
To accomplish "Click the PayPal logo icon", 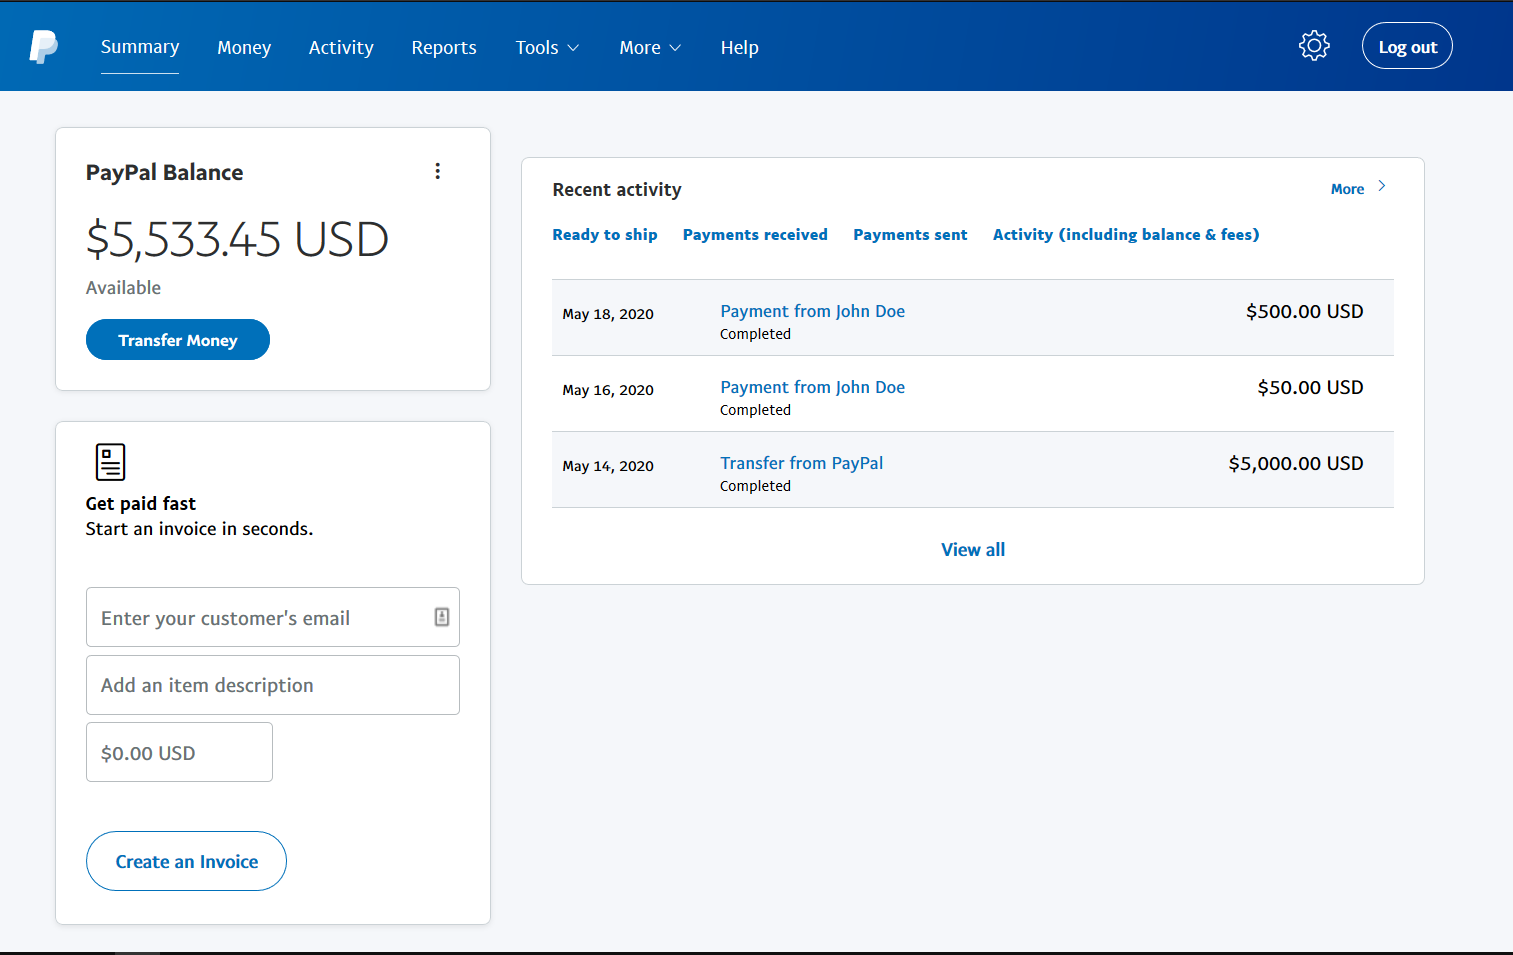I will click(43, 47).
